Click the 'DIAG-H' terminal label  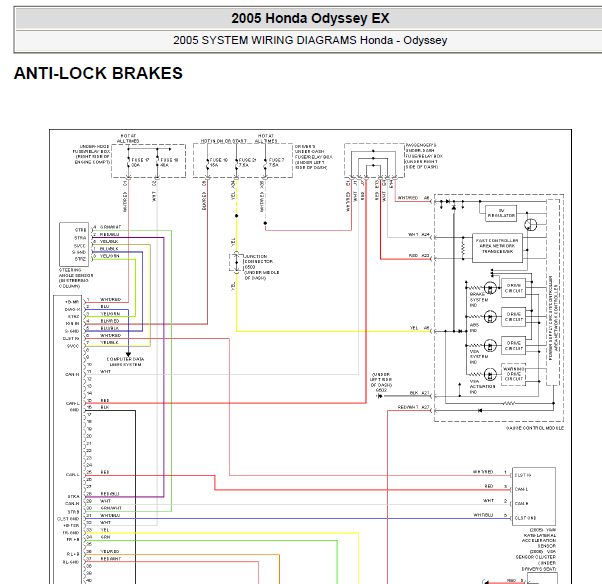pyautogui.click(x=72, y=309)
